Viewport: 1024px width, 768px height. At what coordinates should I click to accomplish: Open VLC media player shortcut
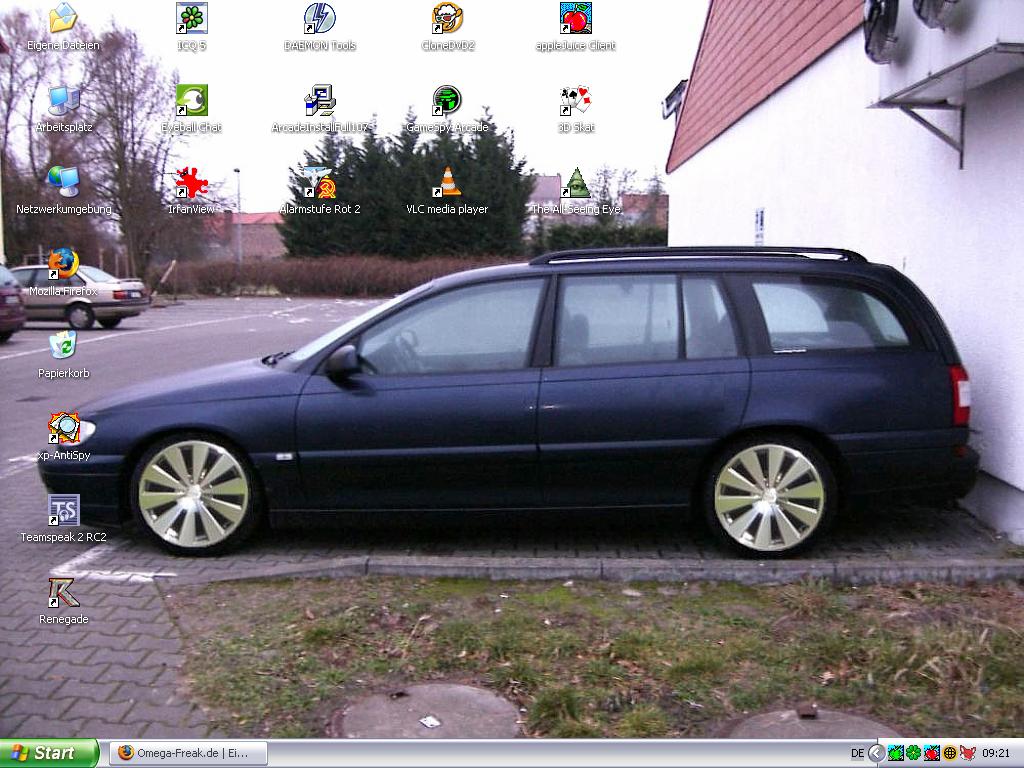[447, 183]
